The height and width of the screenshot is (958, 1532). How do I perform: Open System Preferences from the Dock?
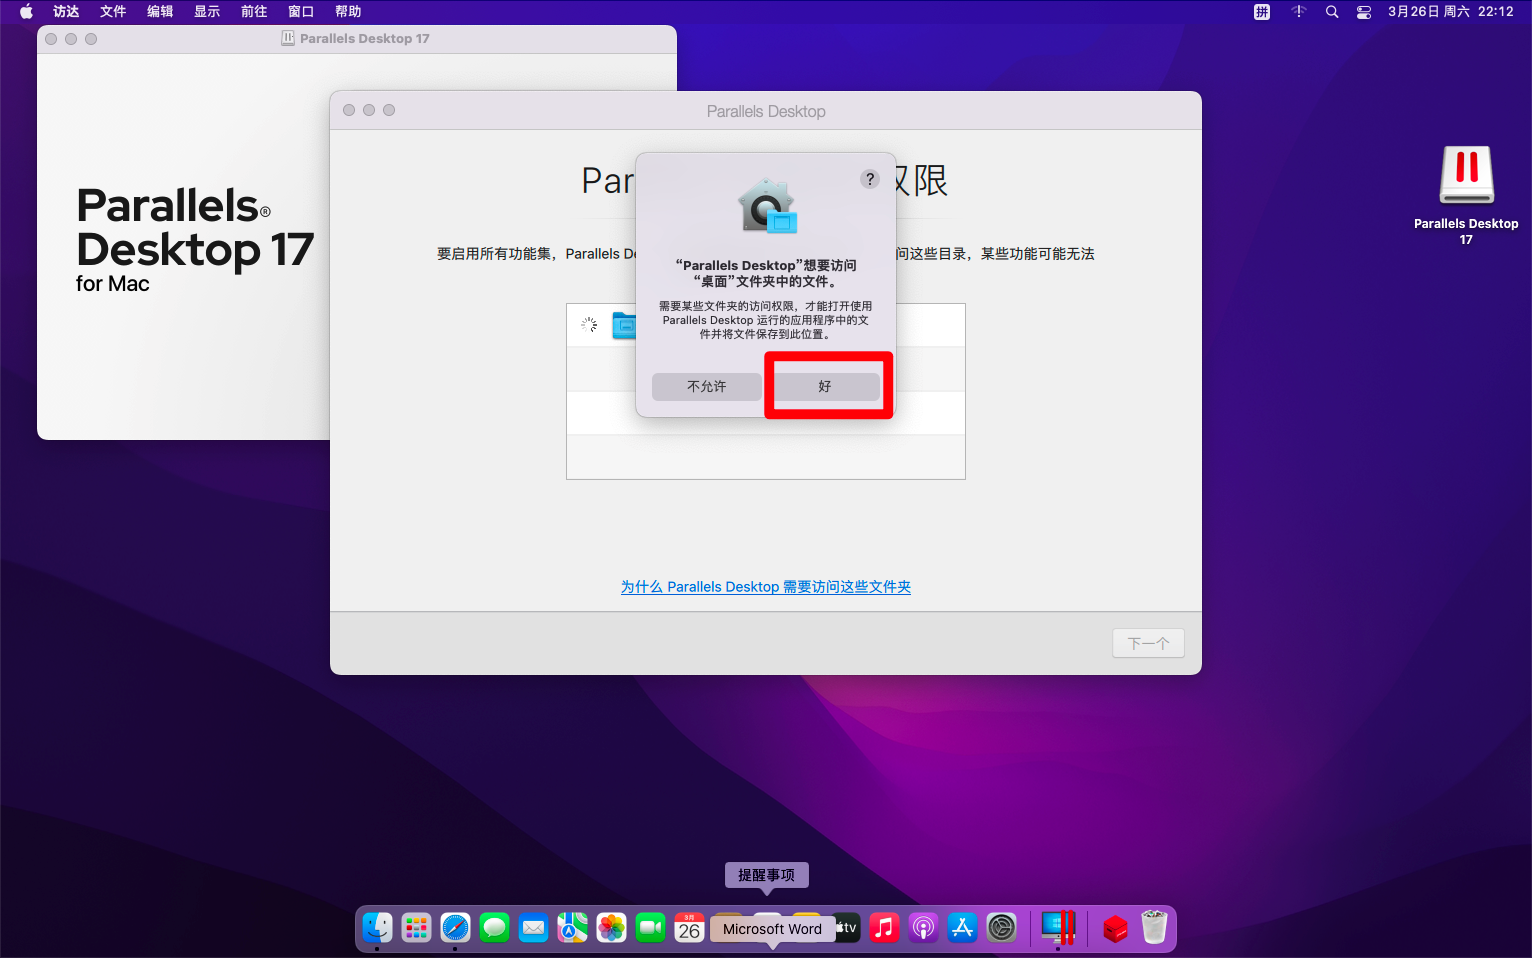pyautogui.click(x=1001, y=928)
